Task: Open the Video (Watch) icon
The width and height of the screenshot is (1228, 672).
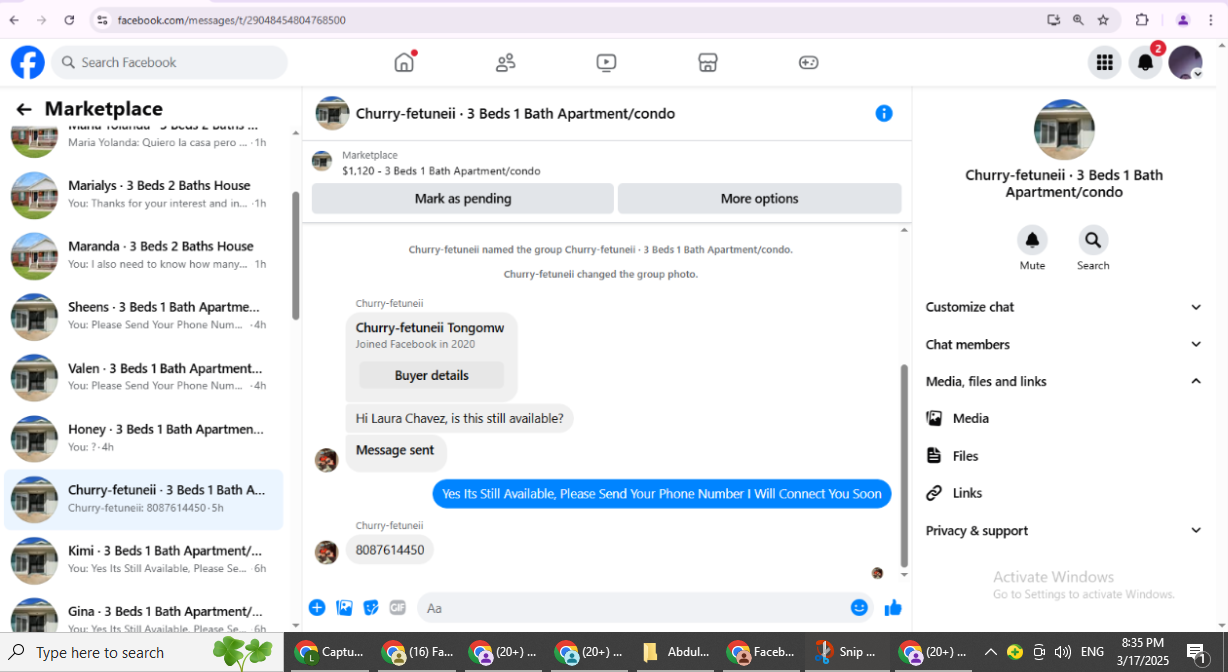Action: tap(606, 62)
